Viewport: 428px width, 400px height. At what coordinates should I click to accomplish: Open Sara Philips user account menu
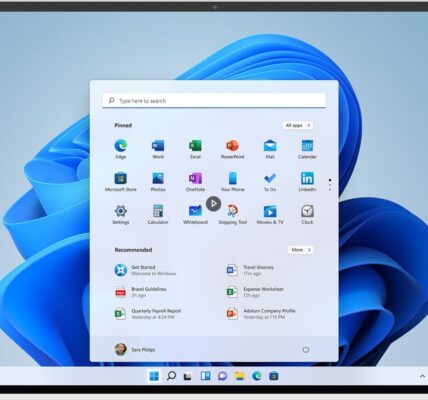(x=135, y=349)
